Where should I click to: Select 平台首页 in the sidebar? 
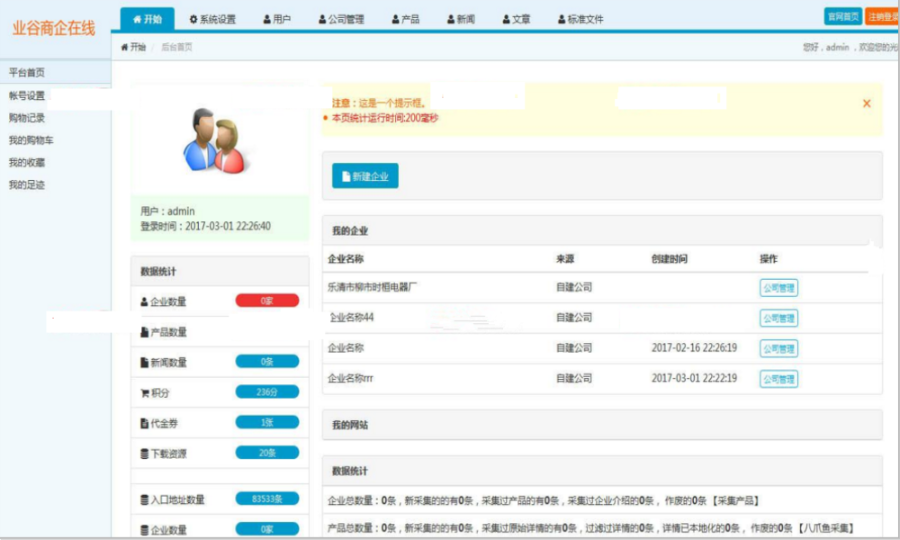(x=56, y=72)
